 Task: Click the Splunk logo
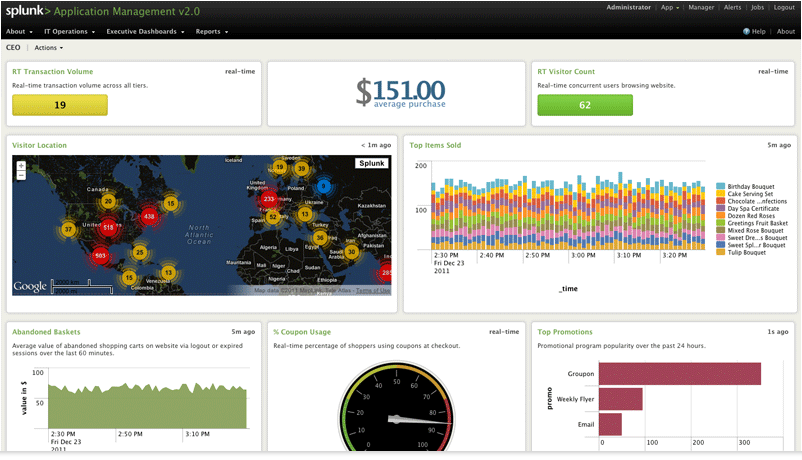click(28, 11)
